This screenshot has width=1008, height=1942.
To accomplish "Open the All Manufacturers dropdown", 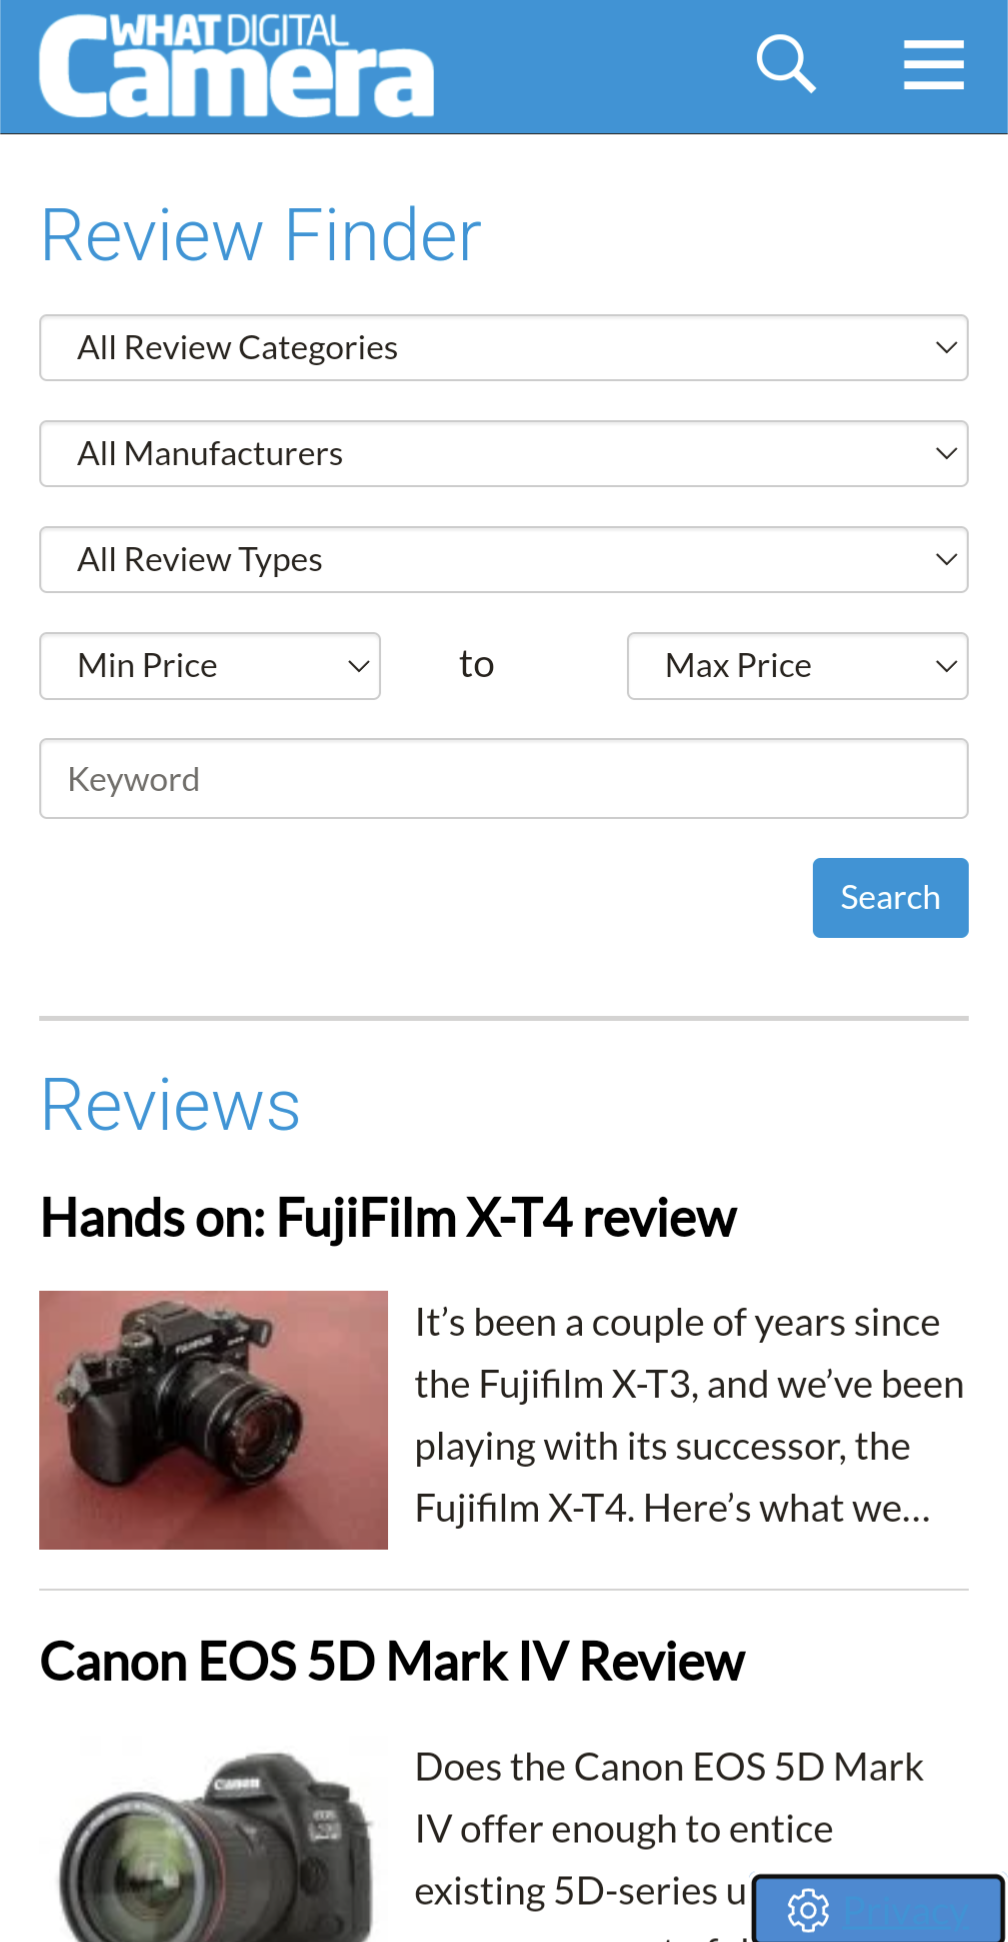I will point(504,454).
